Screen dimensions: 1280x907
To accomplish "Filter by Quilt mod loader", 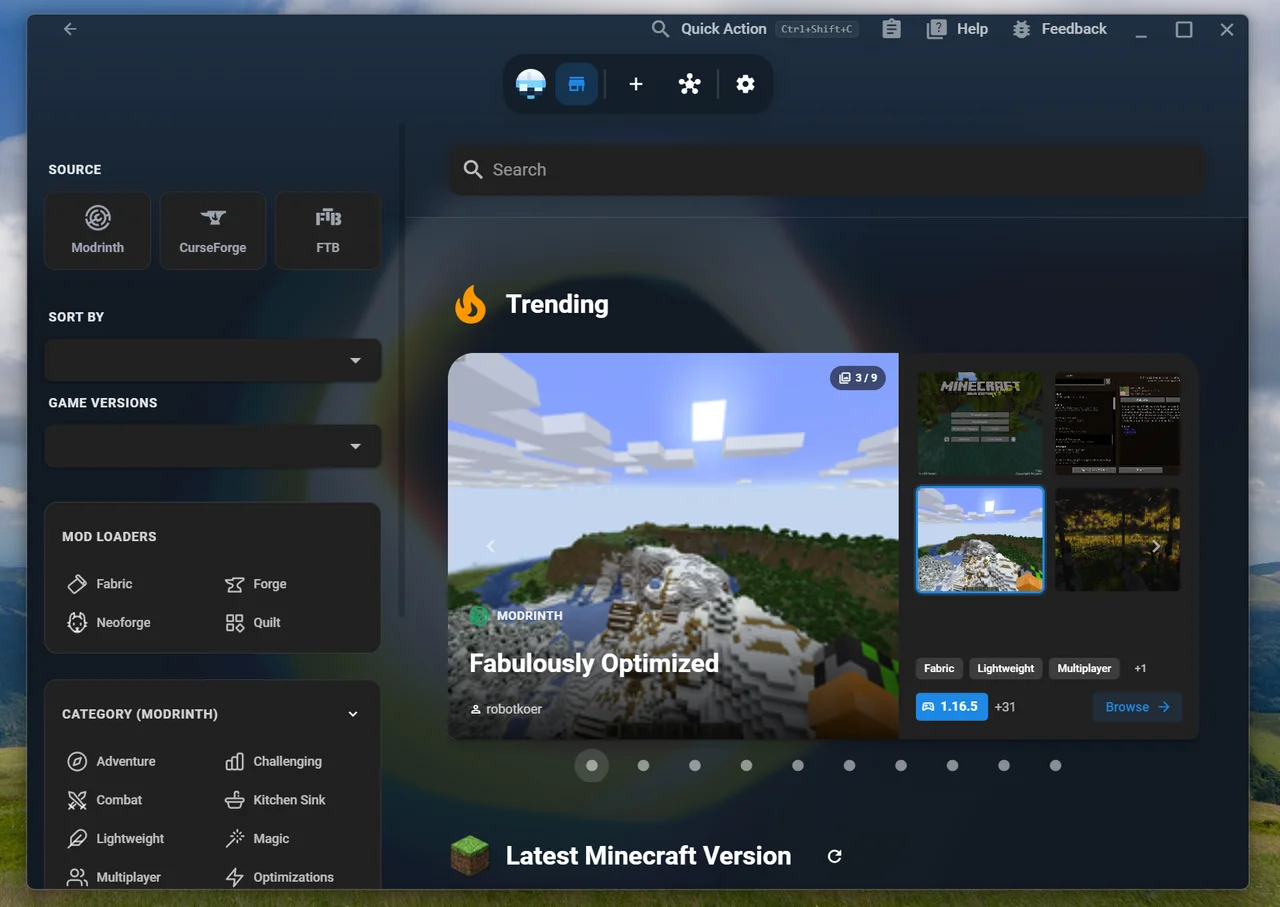I will pos(253,622).
